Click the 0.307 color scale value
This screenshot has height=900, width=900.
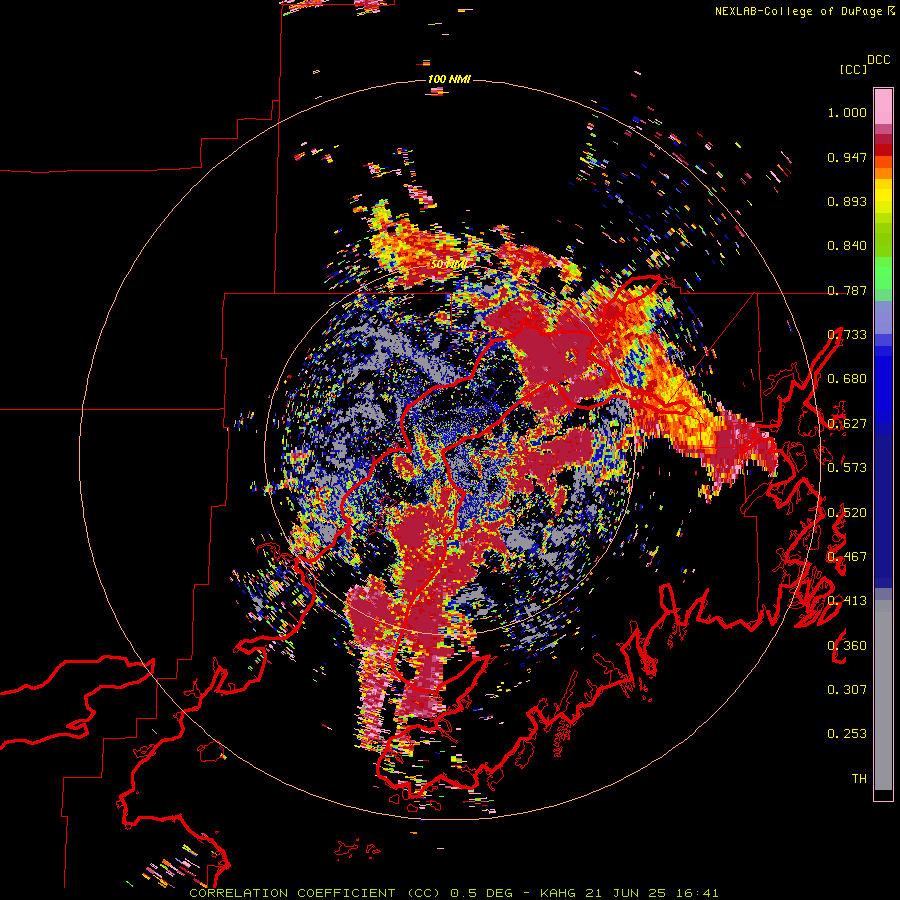[x=847, y=689]
